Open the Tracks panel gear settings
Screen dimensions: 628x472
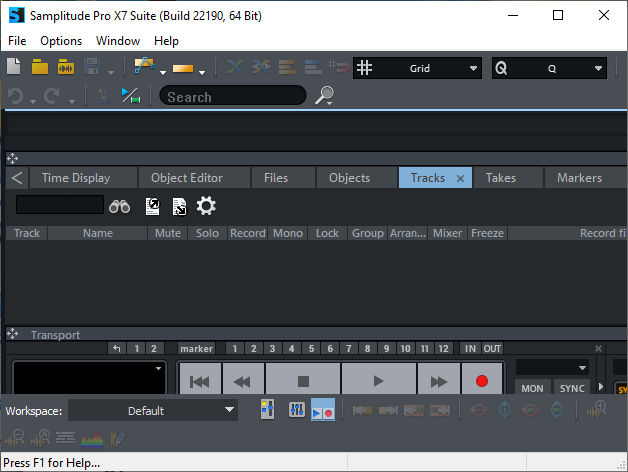coord(206,206)
